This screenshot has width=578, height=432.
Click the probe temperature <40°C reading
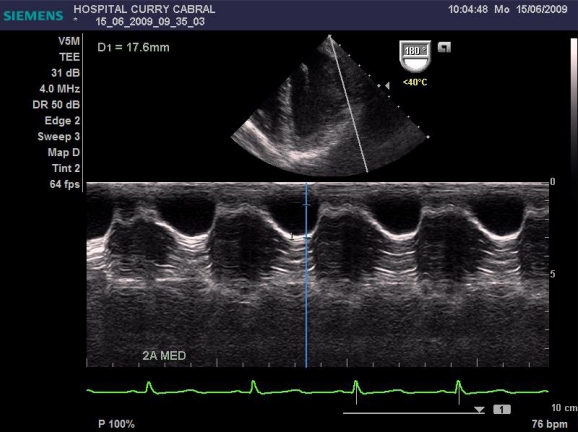point(415,82)
